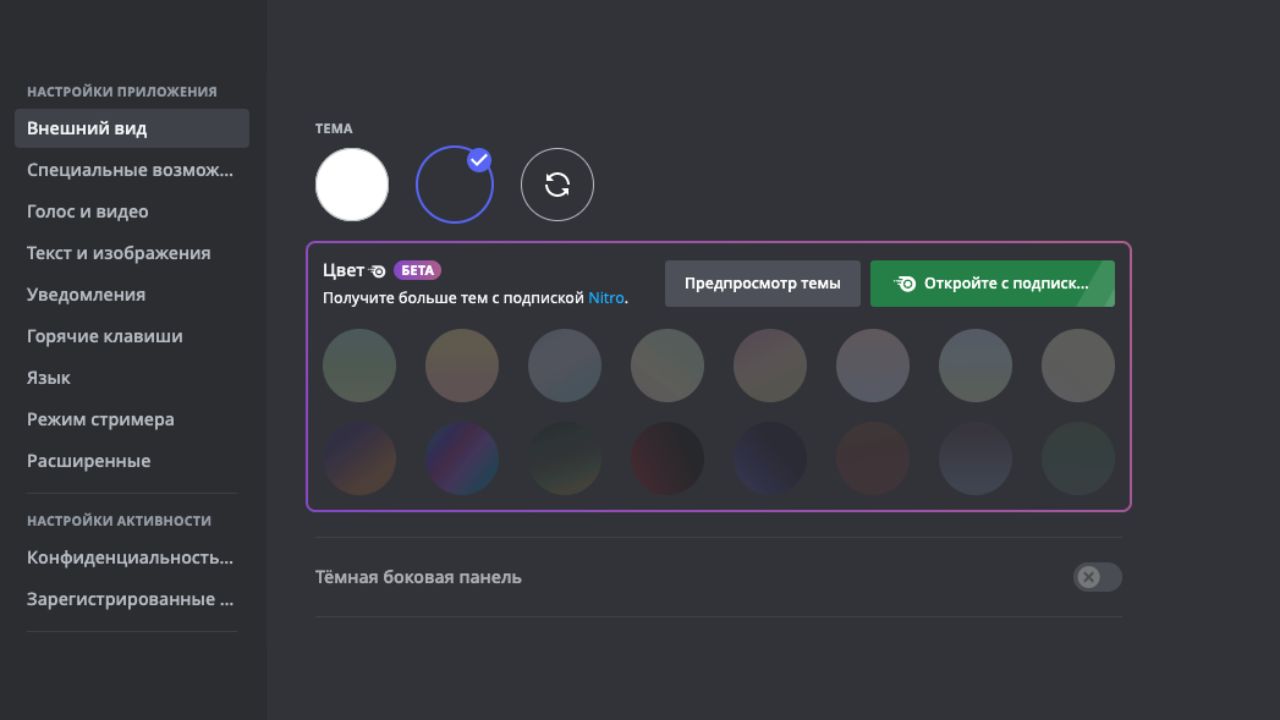This screenshot has height=720, width=1280.
Task: Open Внешний вид settings
Action: coord(132,128)
